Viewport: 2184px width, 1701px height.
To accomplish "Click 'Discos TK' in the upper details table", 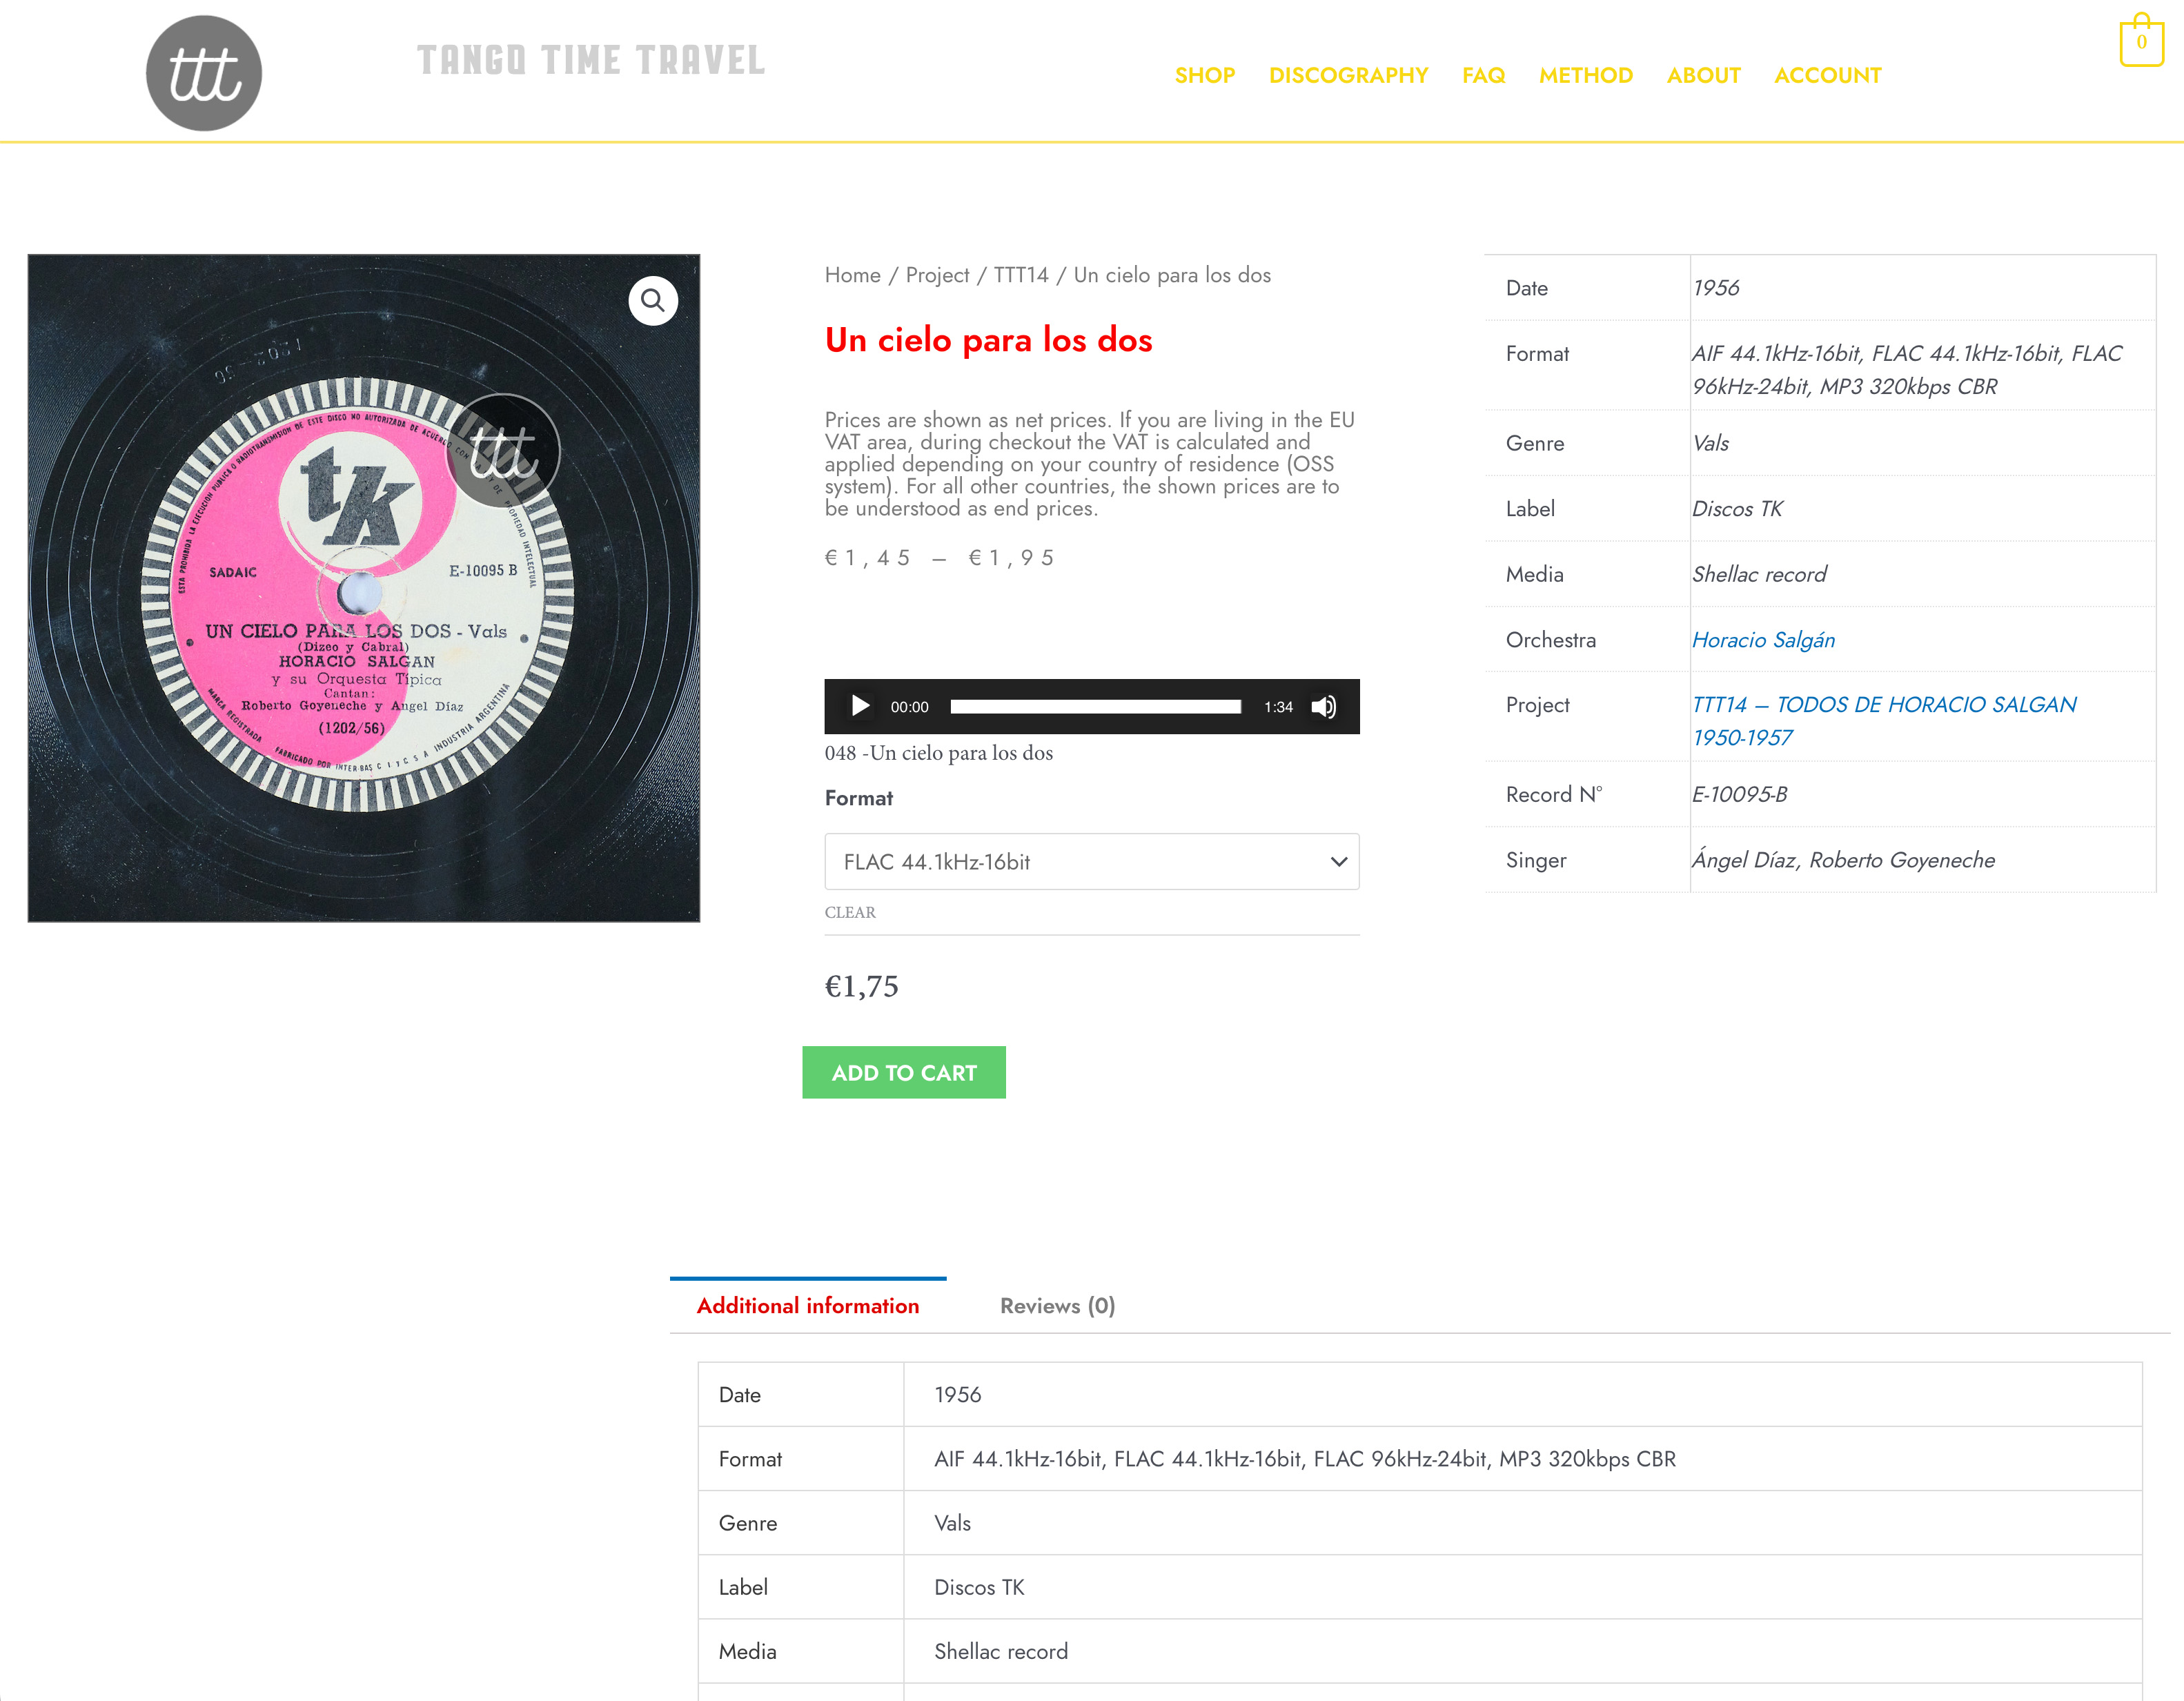I will [1737, 509].
